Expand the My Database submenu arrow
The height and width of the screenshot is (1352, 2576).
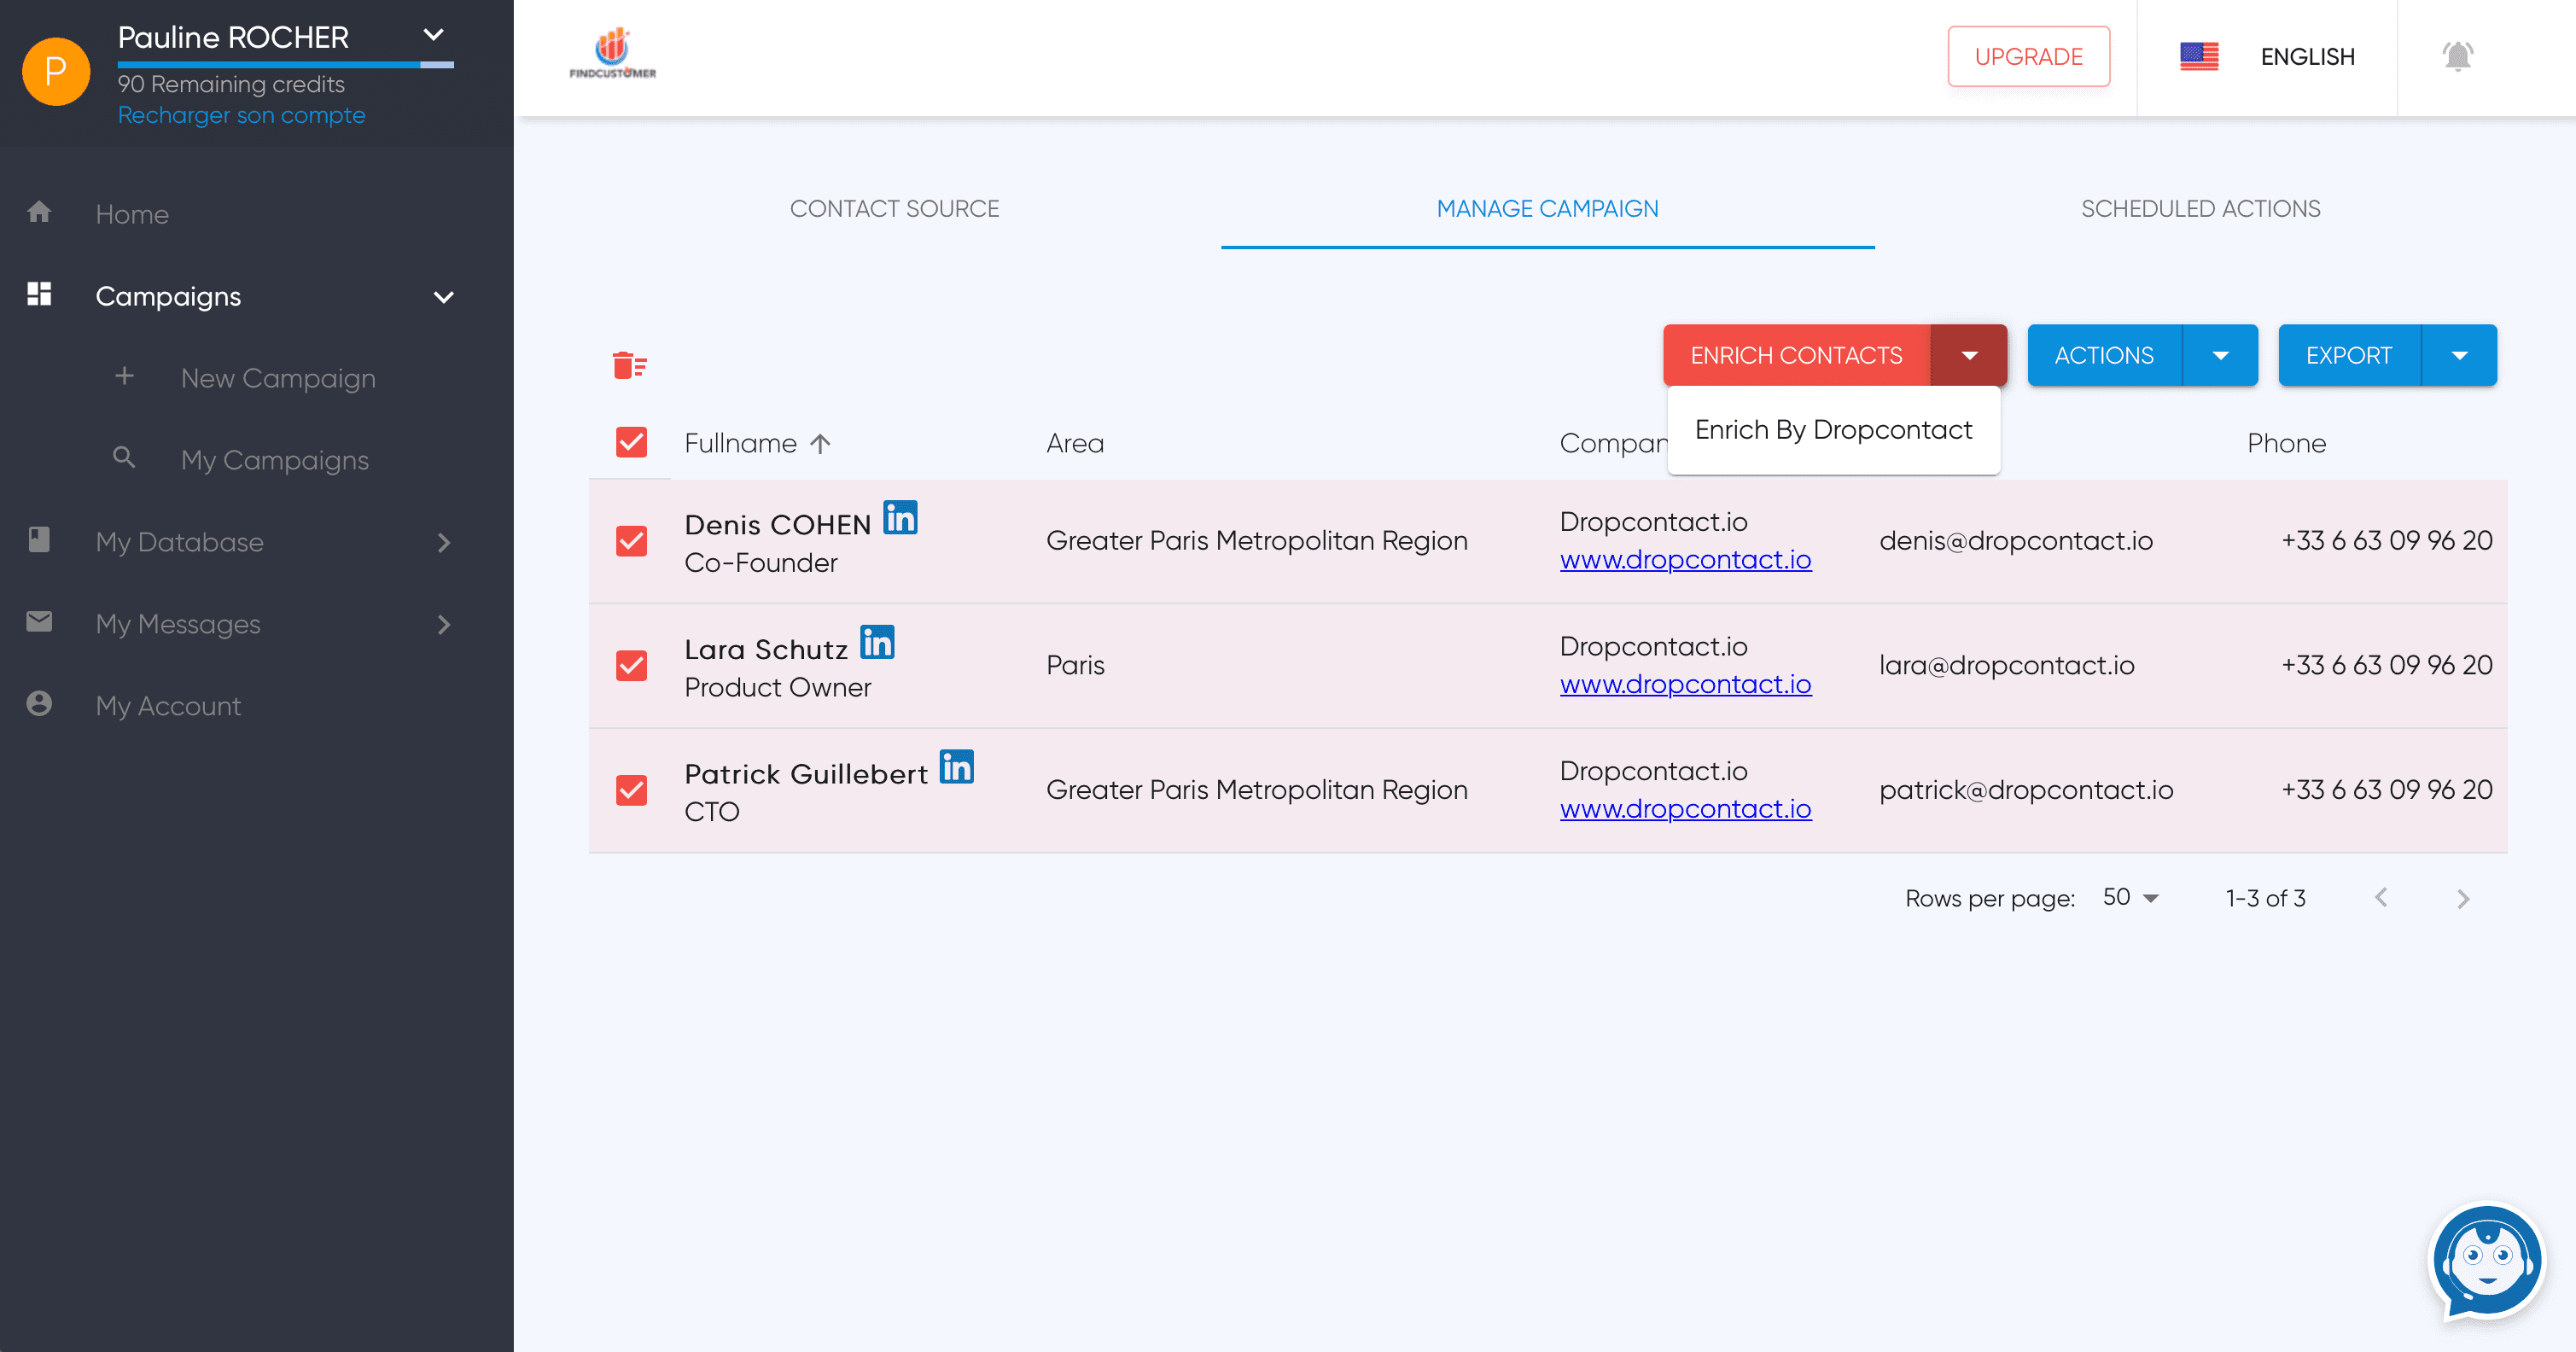(x=444, y=543)
